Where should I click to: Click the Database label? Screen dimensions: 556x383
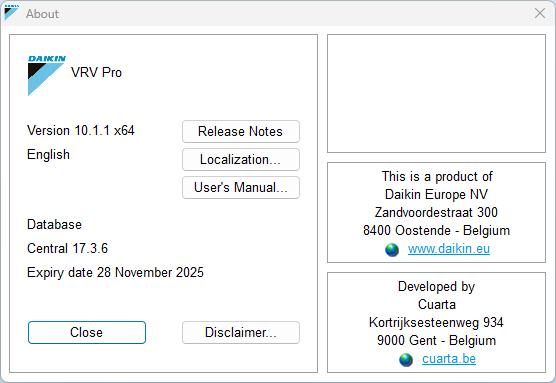point(54,224)
